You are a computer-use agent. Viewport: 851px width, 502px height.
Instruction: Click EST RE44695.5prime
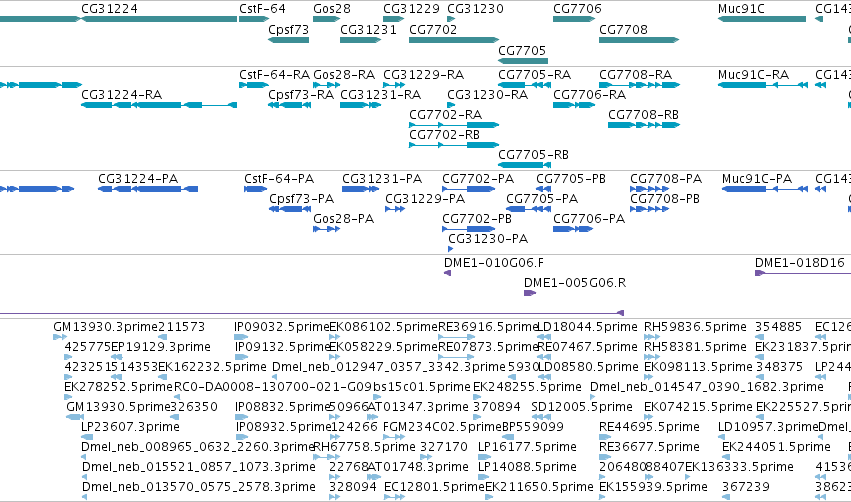point(606,437)
